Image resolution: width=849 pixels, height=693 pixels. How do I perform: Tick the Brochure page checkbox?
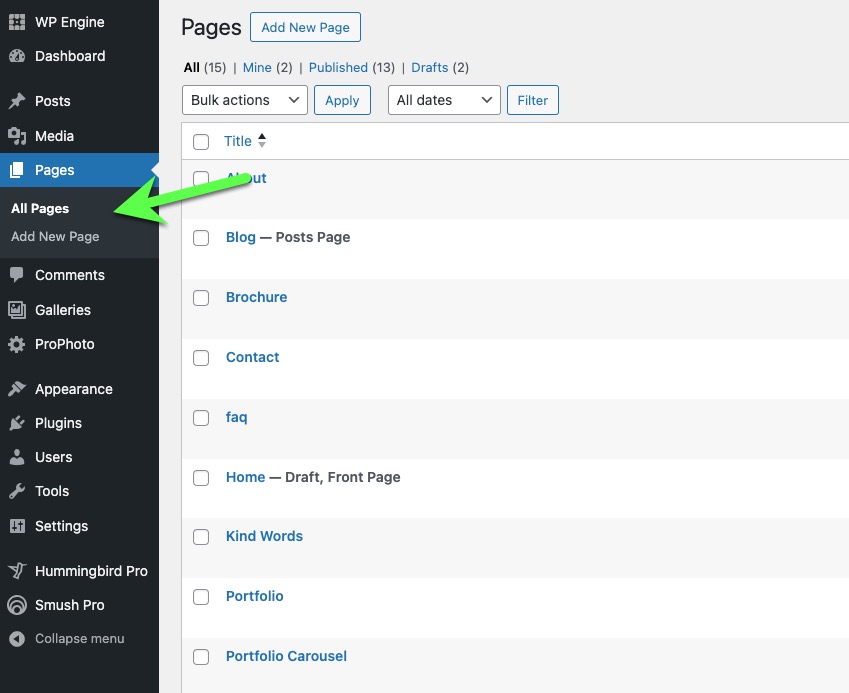pyautogui.click(x=201, y=298)
